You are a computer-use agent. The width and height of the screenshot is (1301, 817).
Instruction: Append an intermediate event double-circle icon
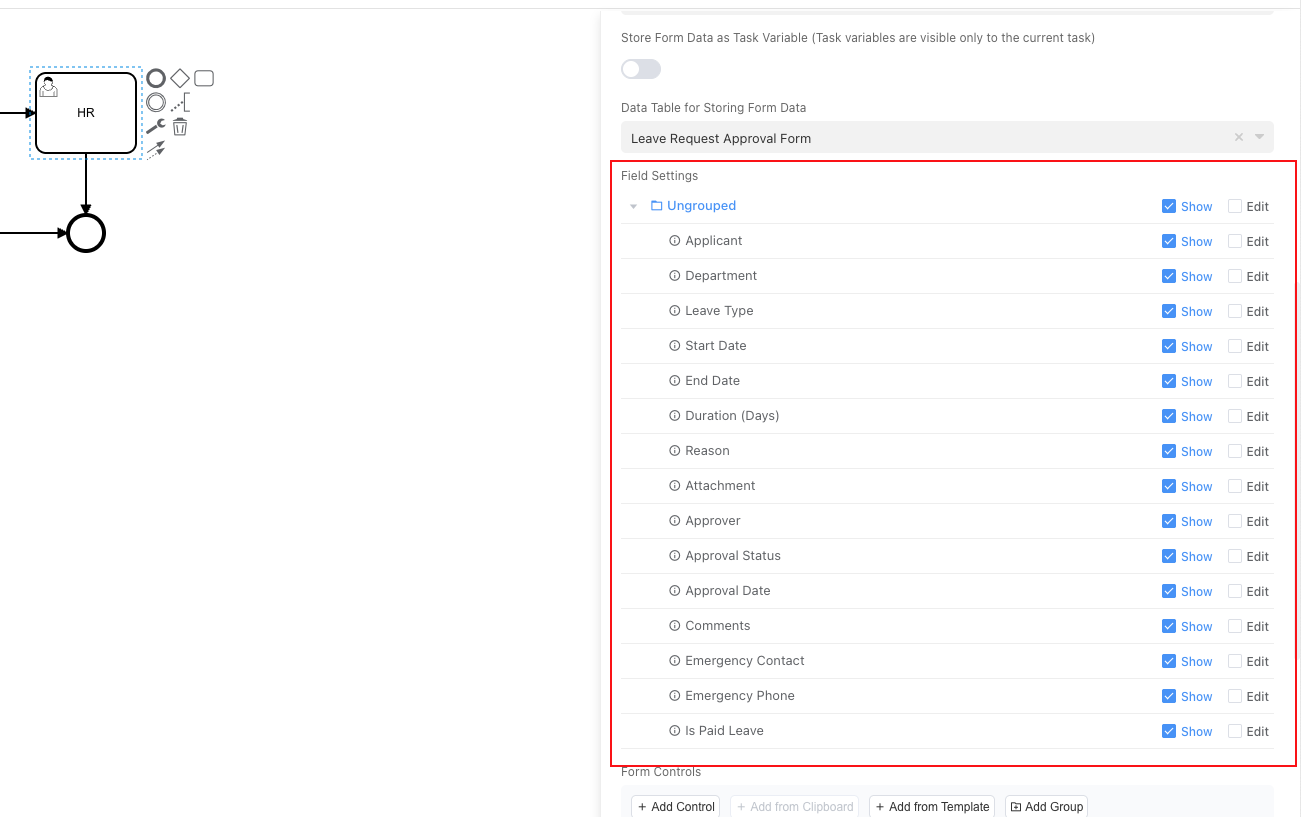click(x=156, y=102)
